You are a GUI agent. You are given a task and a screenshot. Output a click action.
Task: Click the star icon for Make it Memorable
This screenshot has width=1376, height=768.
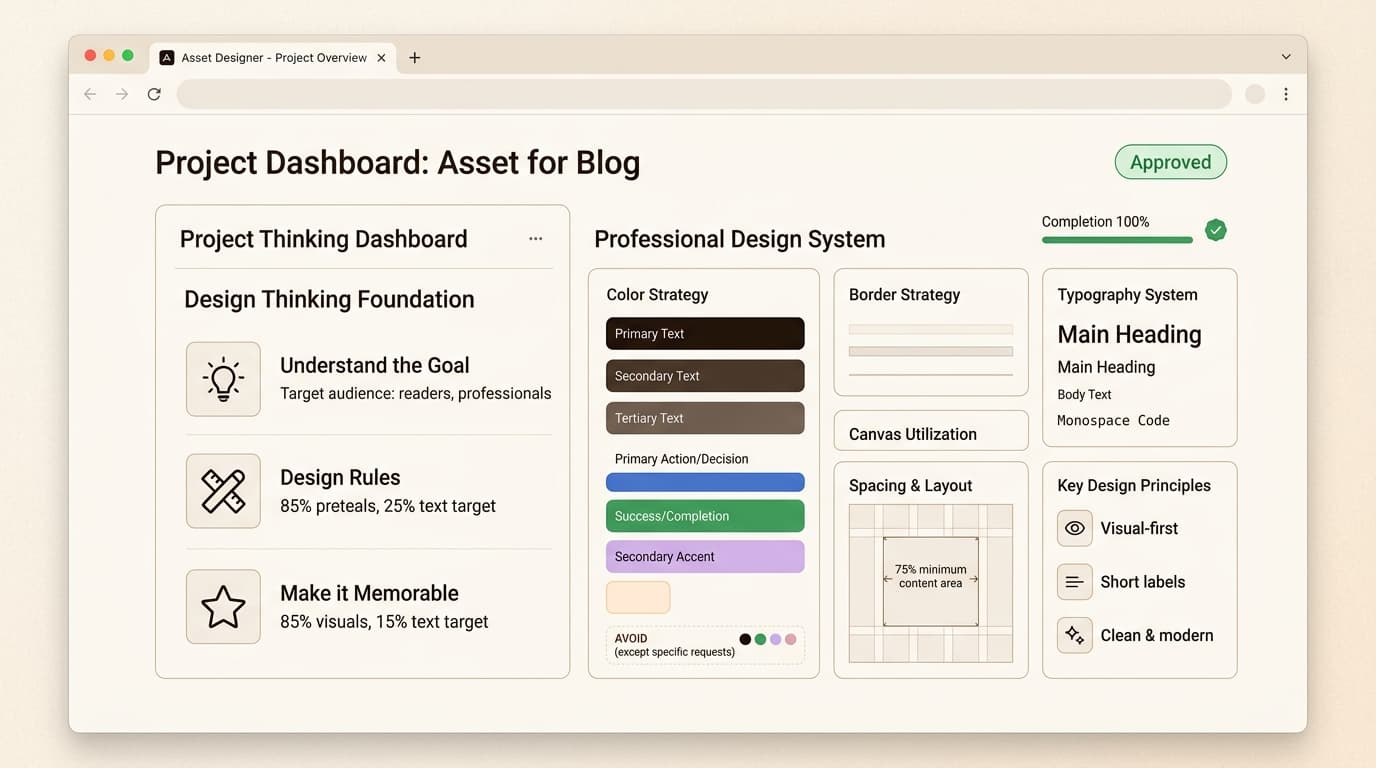(223, 607)
